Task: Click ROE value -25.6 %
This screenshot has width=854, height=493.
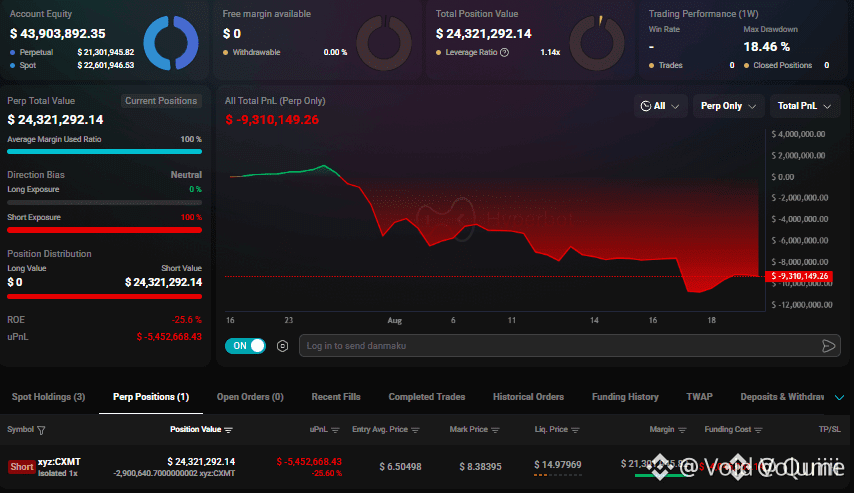Action: [186, 320]
